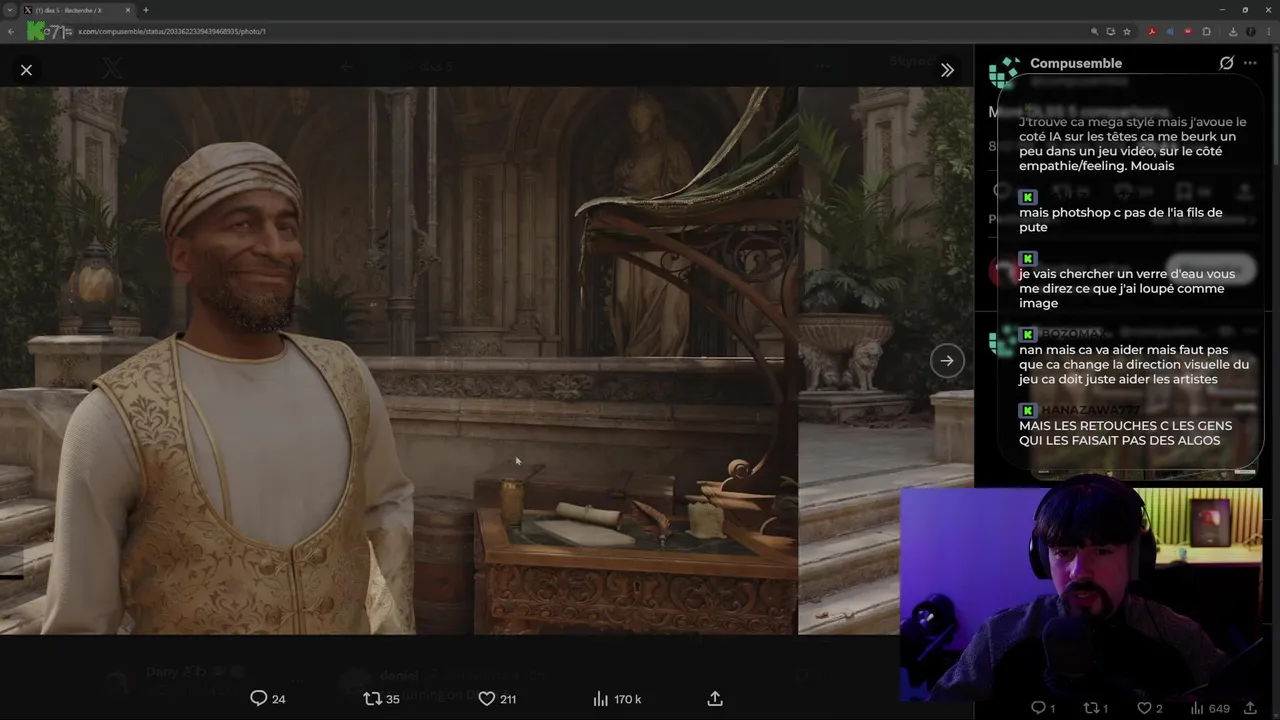The height and width of the screenshot is (720, 1280).
Task: Open the Grok icon beside Compusemble
Action: tap(1226, 63)
